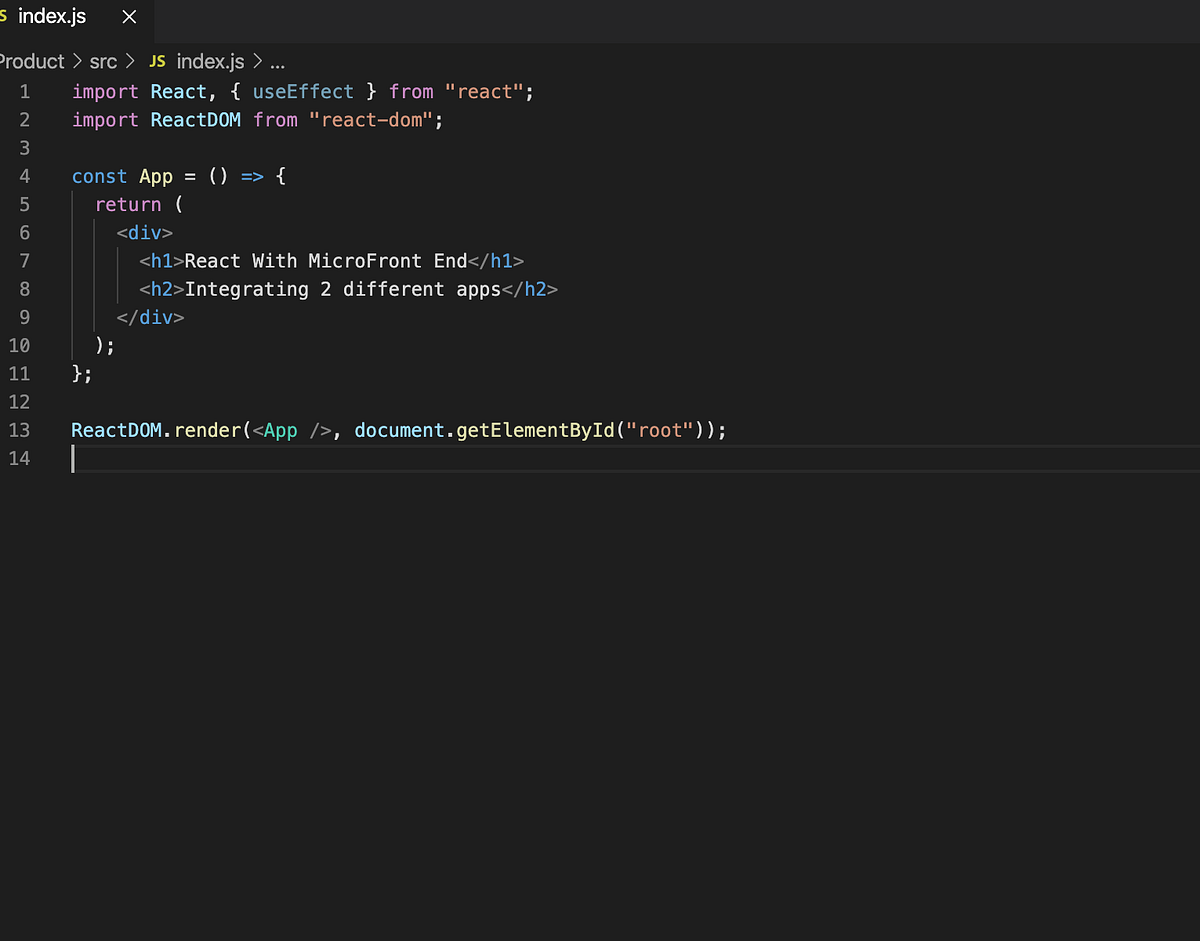Click index.js in the breadcrumb trail

coord(209,61)
